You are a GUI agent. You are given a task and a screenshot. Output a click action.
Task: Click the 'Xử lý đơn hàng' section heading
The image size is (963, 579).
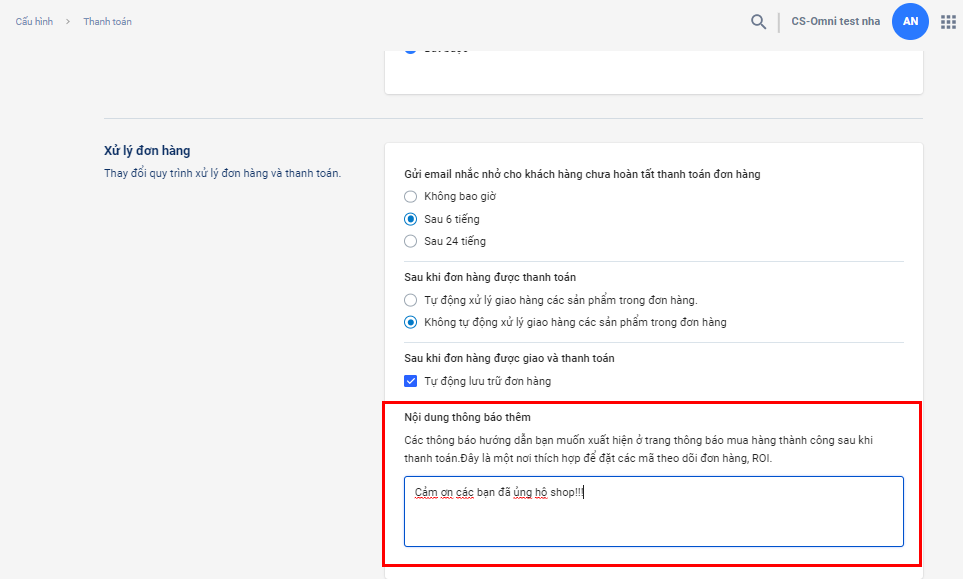[x=147, y=151]
